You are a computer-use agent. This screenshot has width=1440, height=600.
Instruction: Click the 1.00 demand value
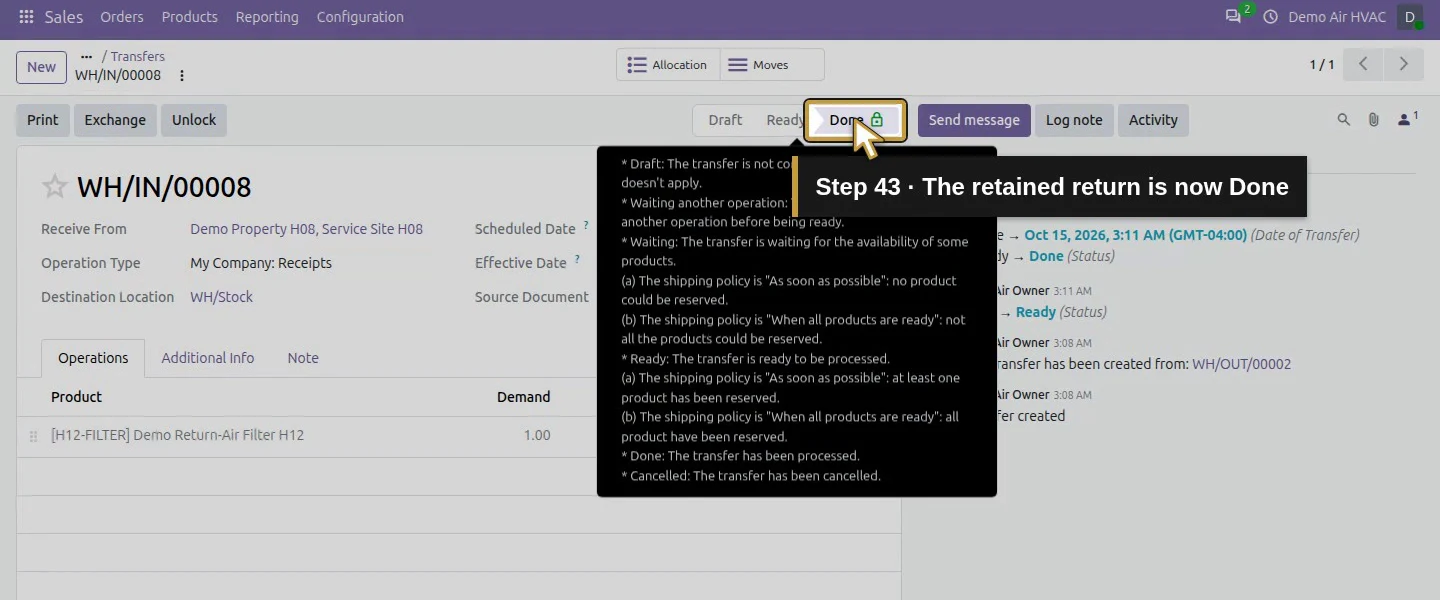(537, 436)
